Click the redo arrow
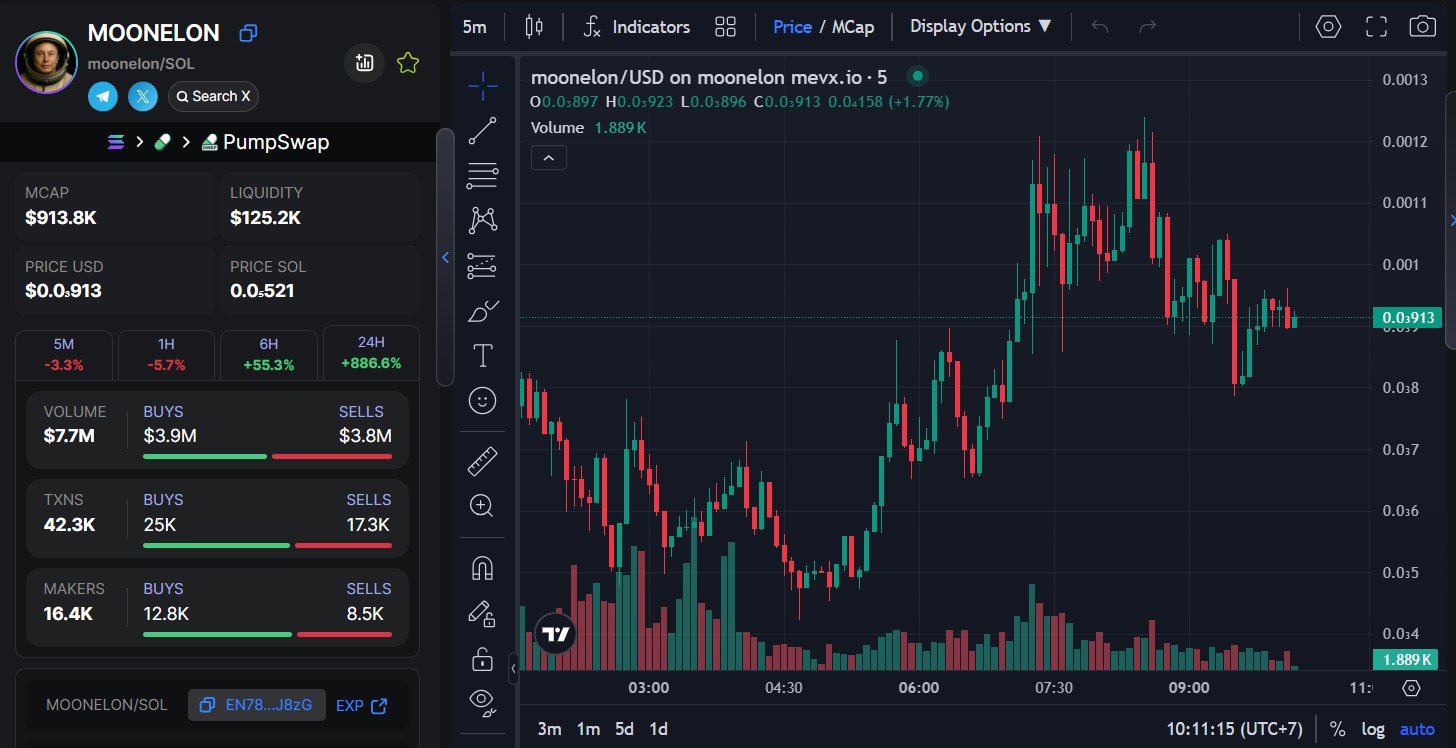This screenshot has width=1456, height=748. 1147,27
